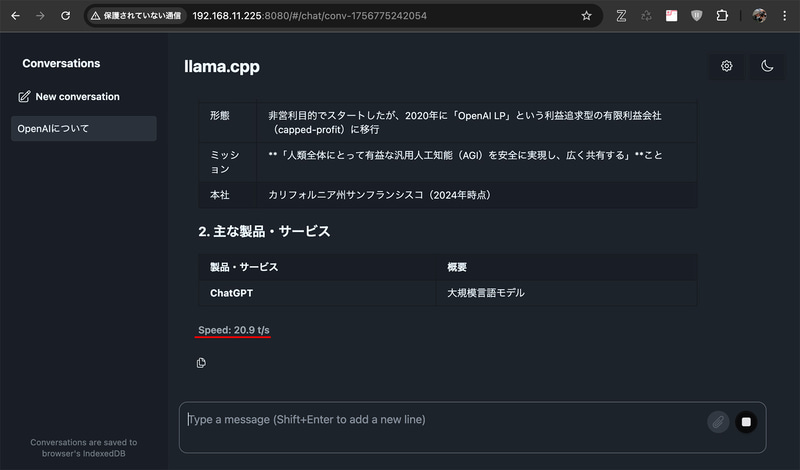This screenshot has height=470, width=800.
Task: Toggle dark mode moon icon
Action: (x=767, y=66)
